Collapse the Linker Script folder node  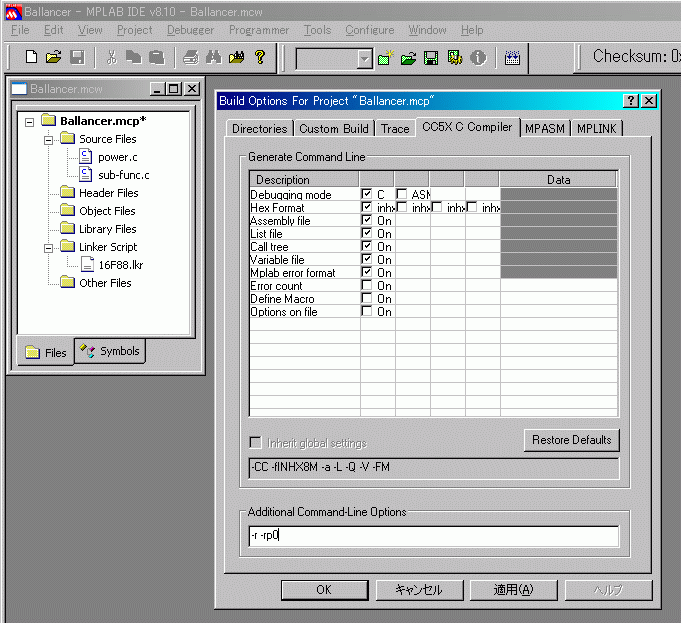pos(48,248)
